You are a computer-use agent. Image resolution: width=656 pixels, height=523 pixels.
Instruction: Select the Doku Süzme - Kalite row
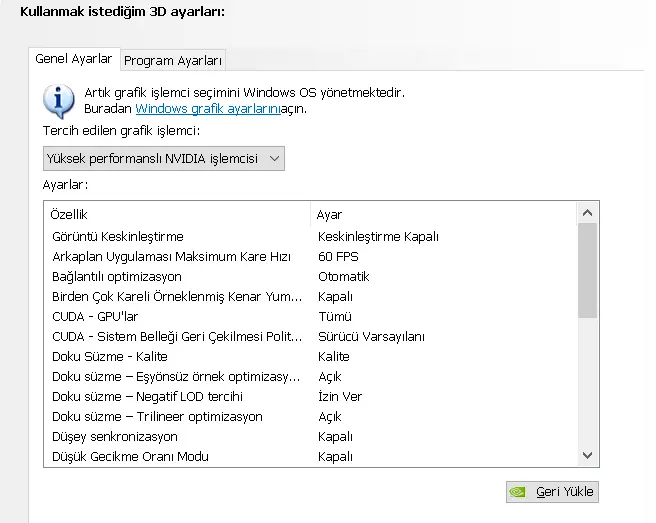310,357
